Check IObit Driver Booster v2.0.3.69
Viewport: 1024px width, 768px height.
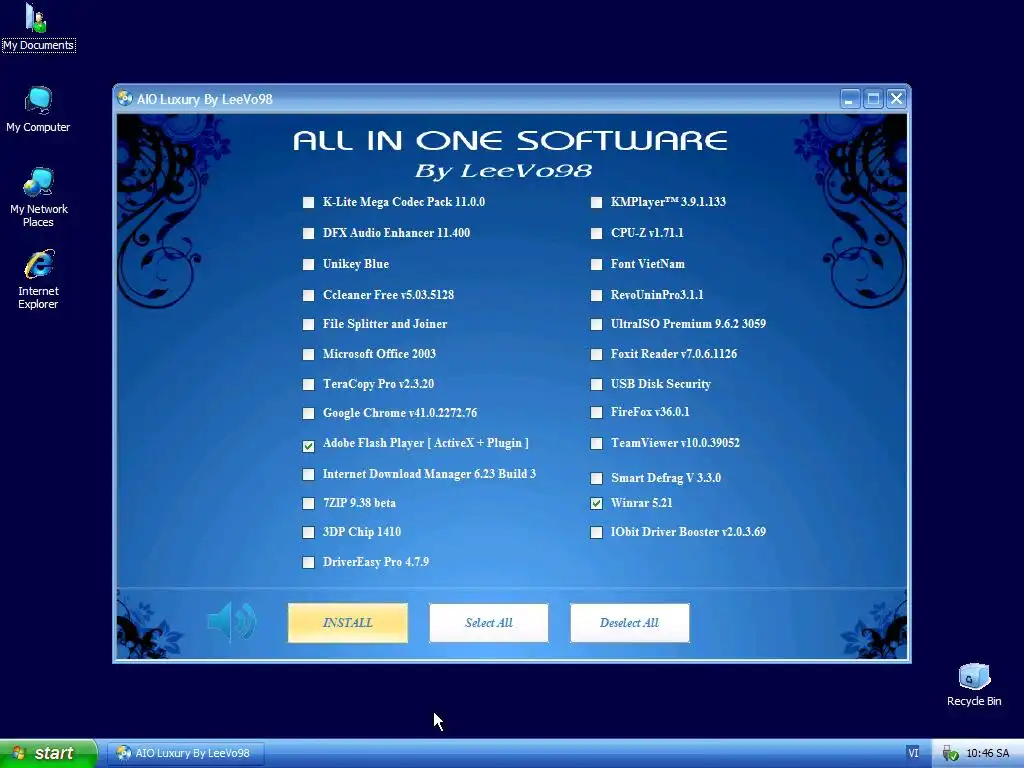tap(596, 532)
